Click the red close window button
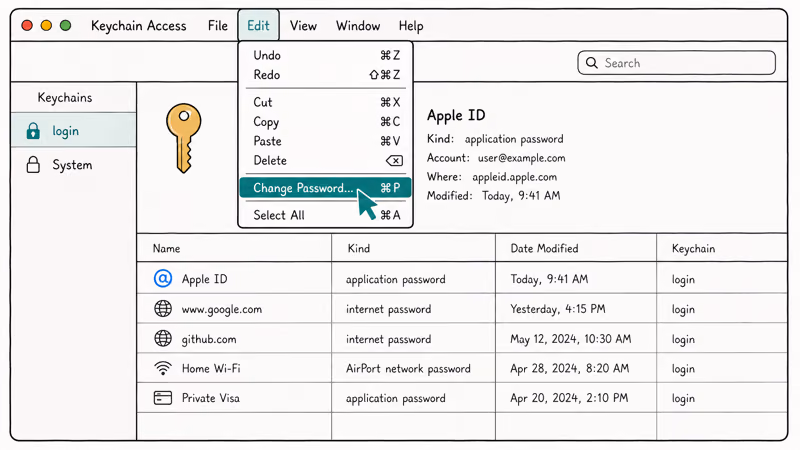Image resolution: width=800 pixels, height=450 pixels. click(27, 25)
